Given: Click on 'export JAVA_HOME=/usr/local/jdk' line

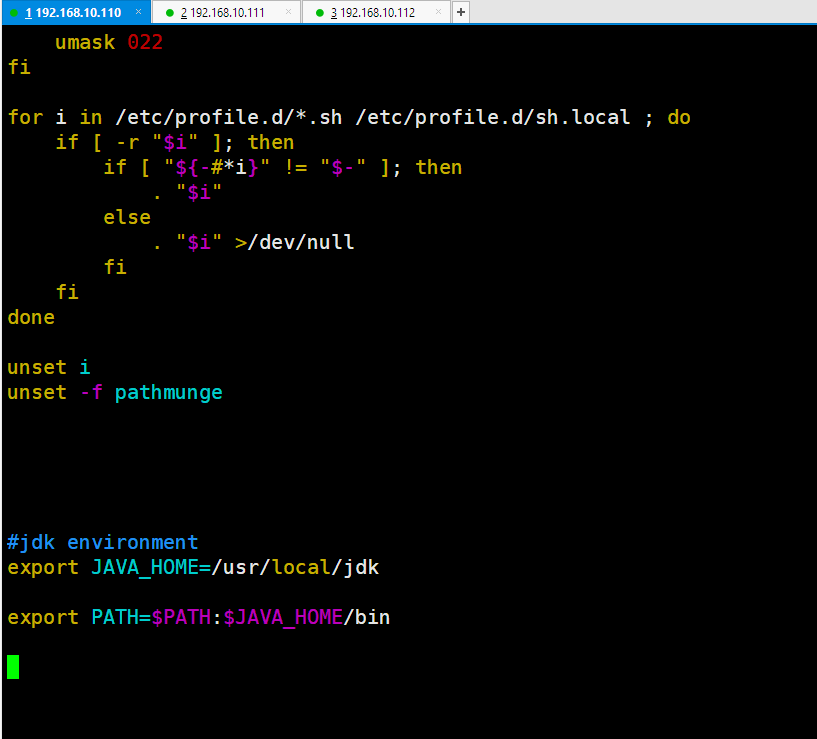Looking at the screenshot, I should 193,568.
